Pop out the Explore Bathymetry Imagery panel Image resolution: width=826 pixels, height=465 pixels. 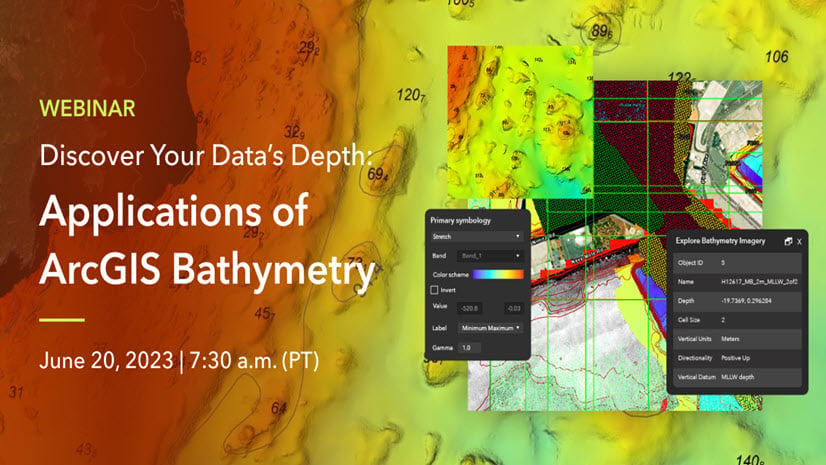pos(788,241)
